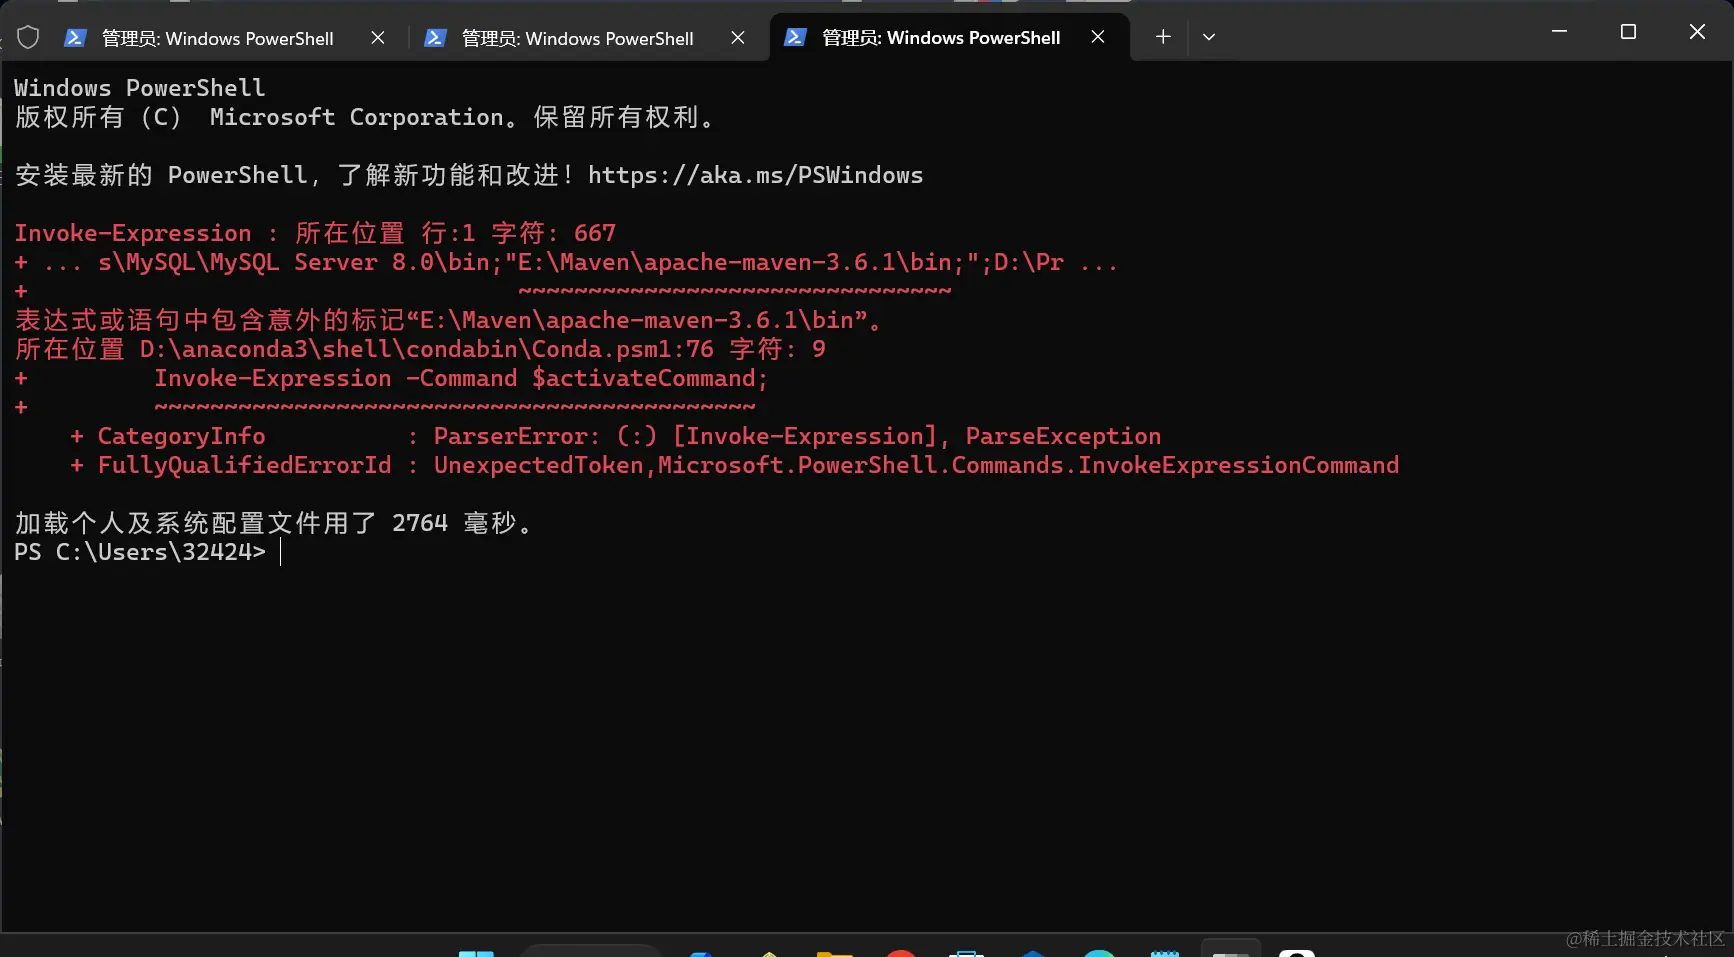Click the "安装最新的 PowerShell" text

[x=161, y=175]
